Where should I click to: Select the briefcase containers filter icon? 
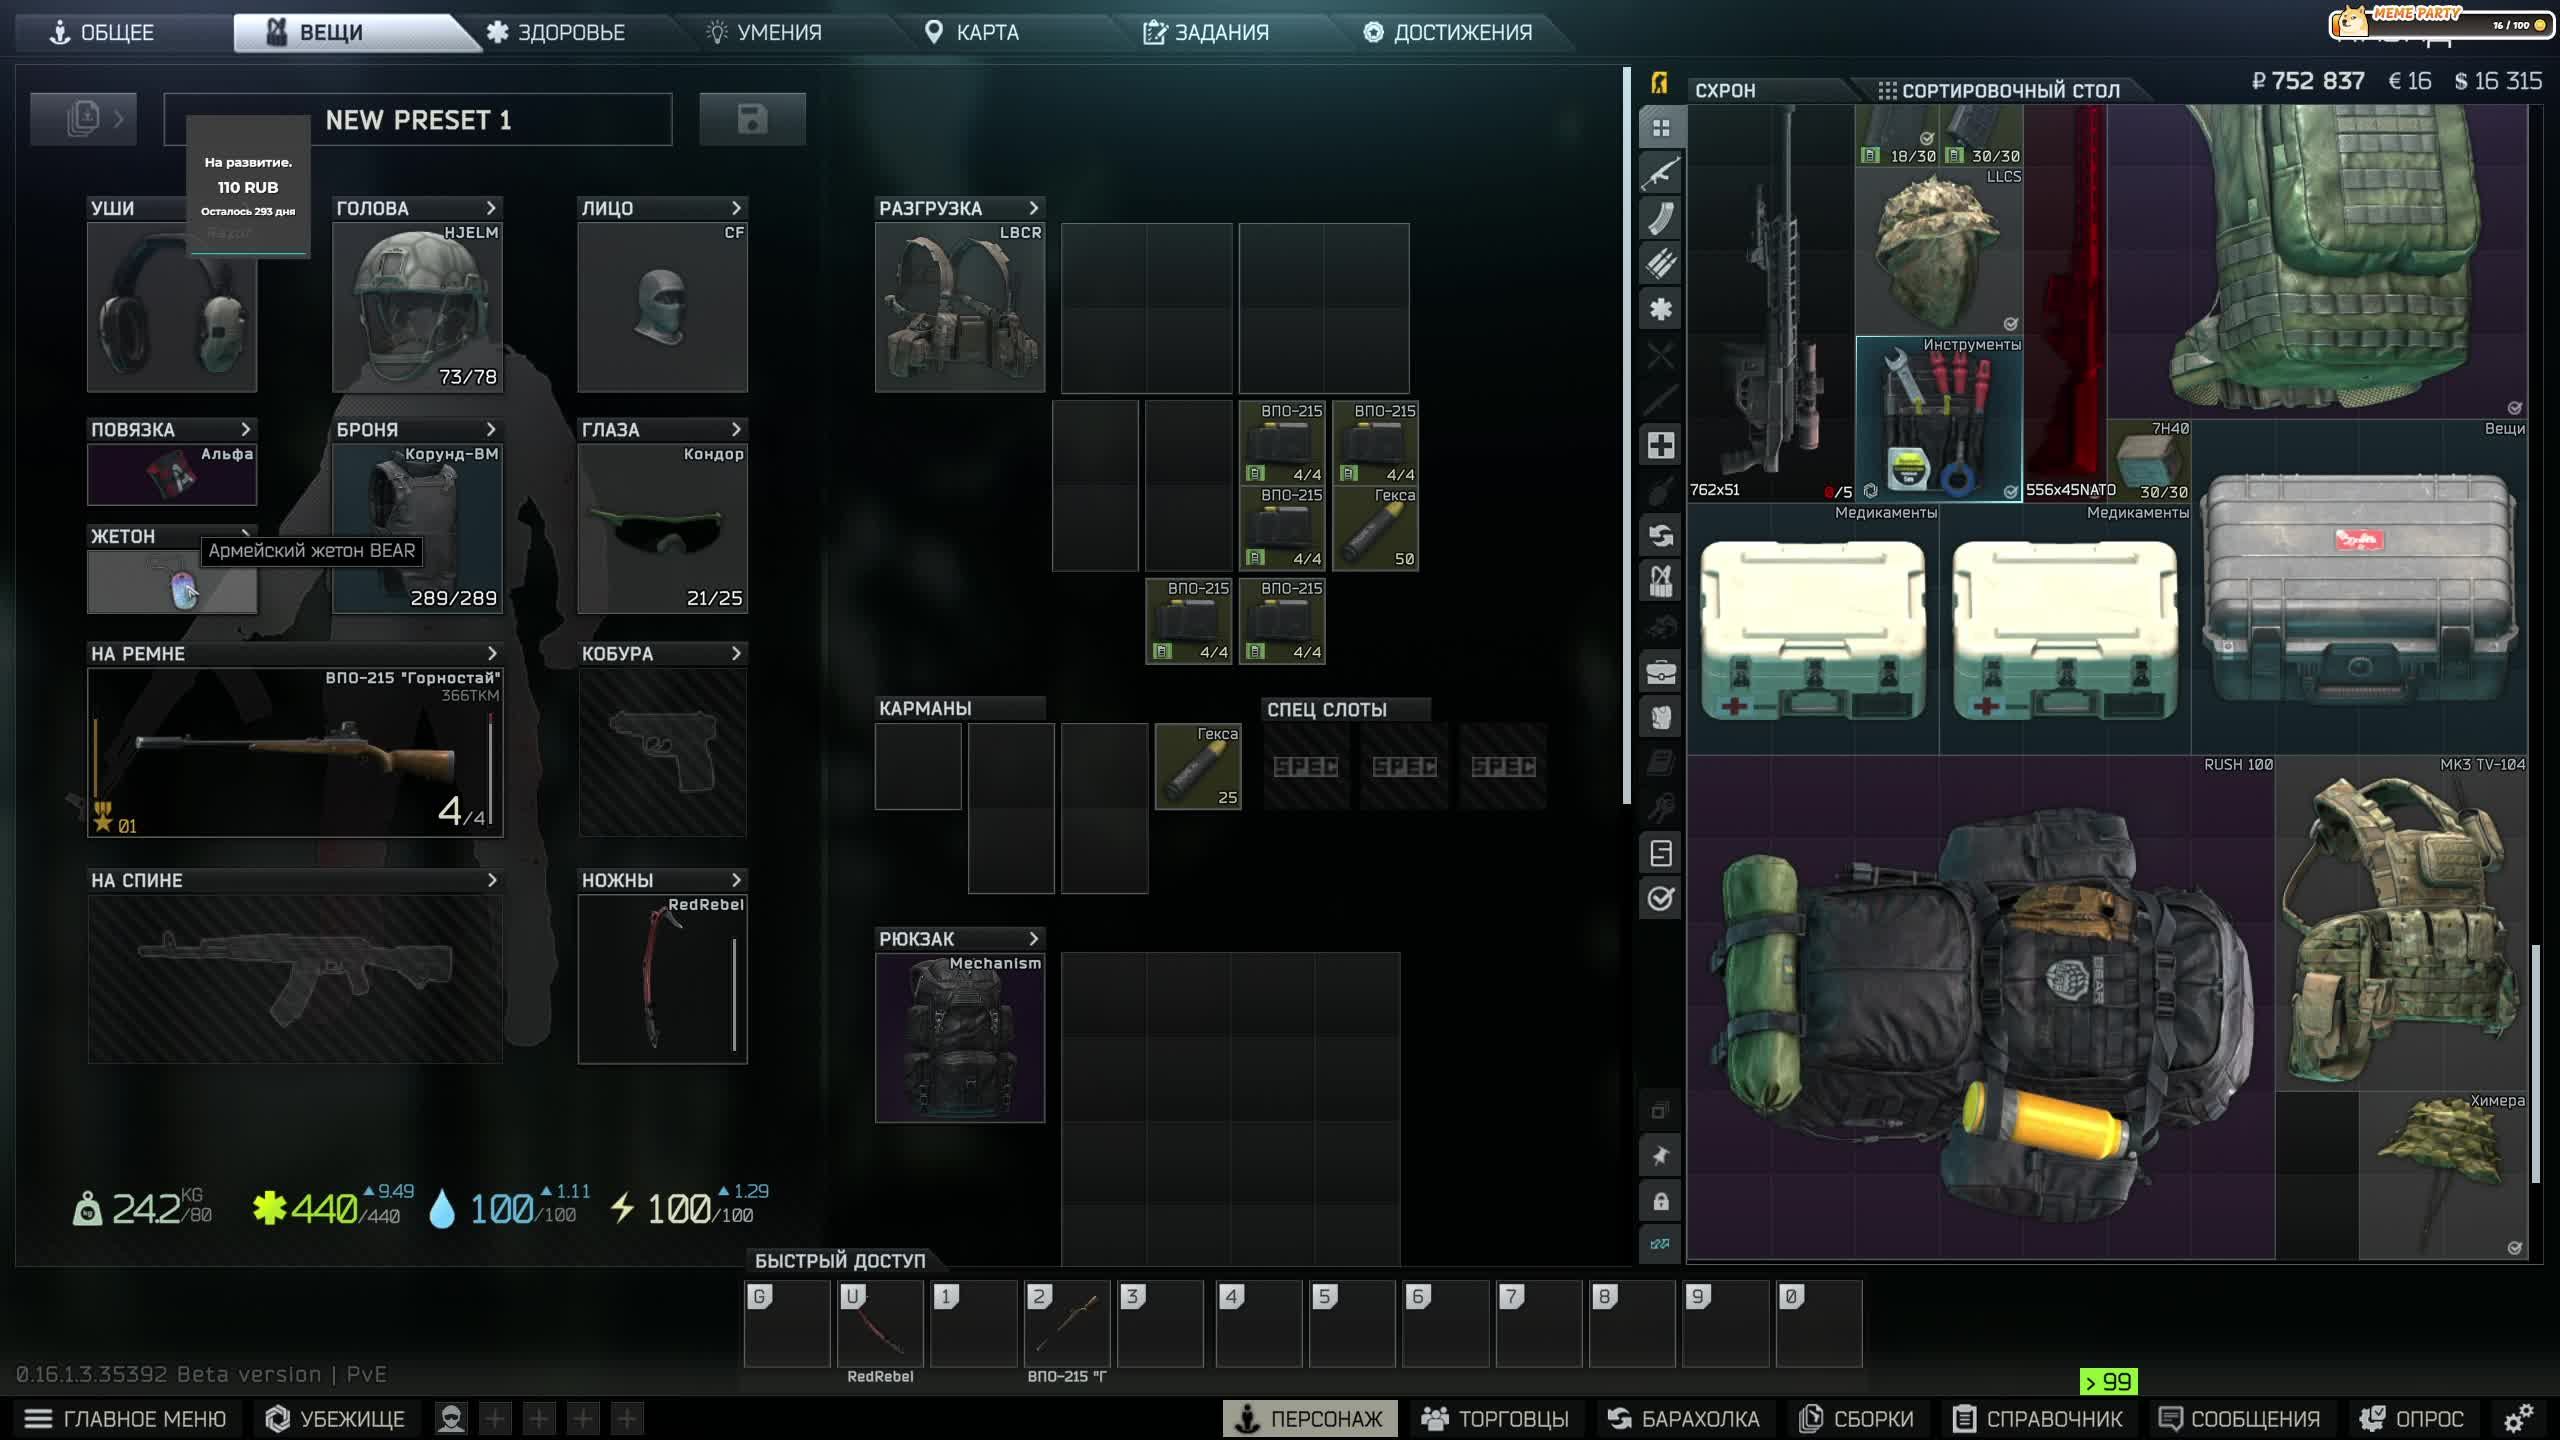1660,672
